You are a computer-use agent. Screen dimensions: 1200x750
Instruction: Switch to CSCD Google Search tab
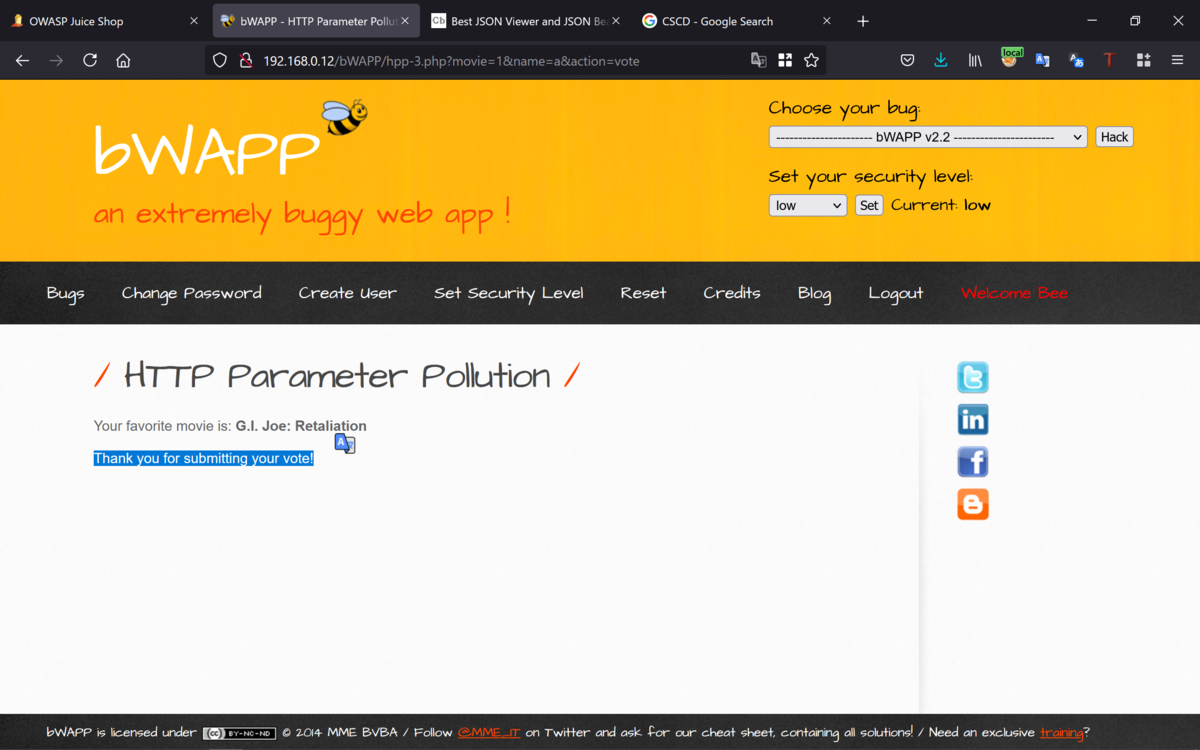point(737,21)
